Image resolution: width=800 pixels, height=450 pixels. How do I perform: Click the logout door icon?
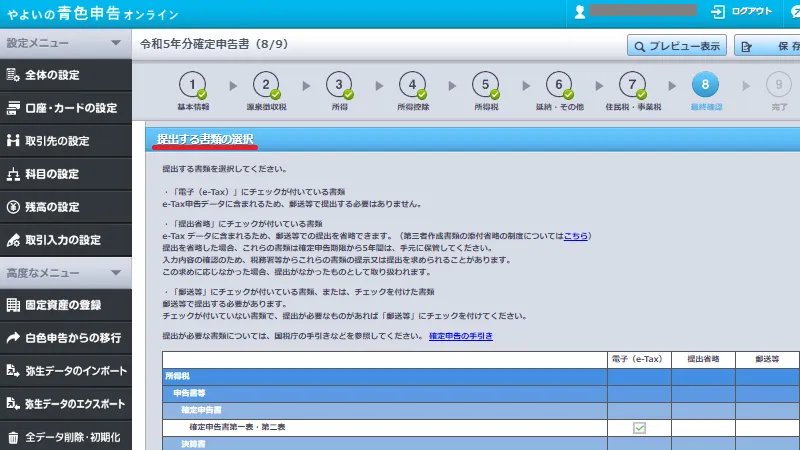(718, 12)
